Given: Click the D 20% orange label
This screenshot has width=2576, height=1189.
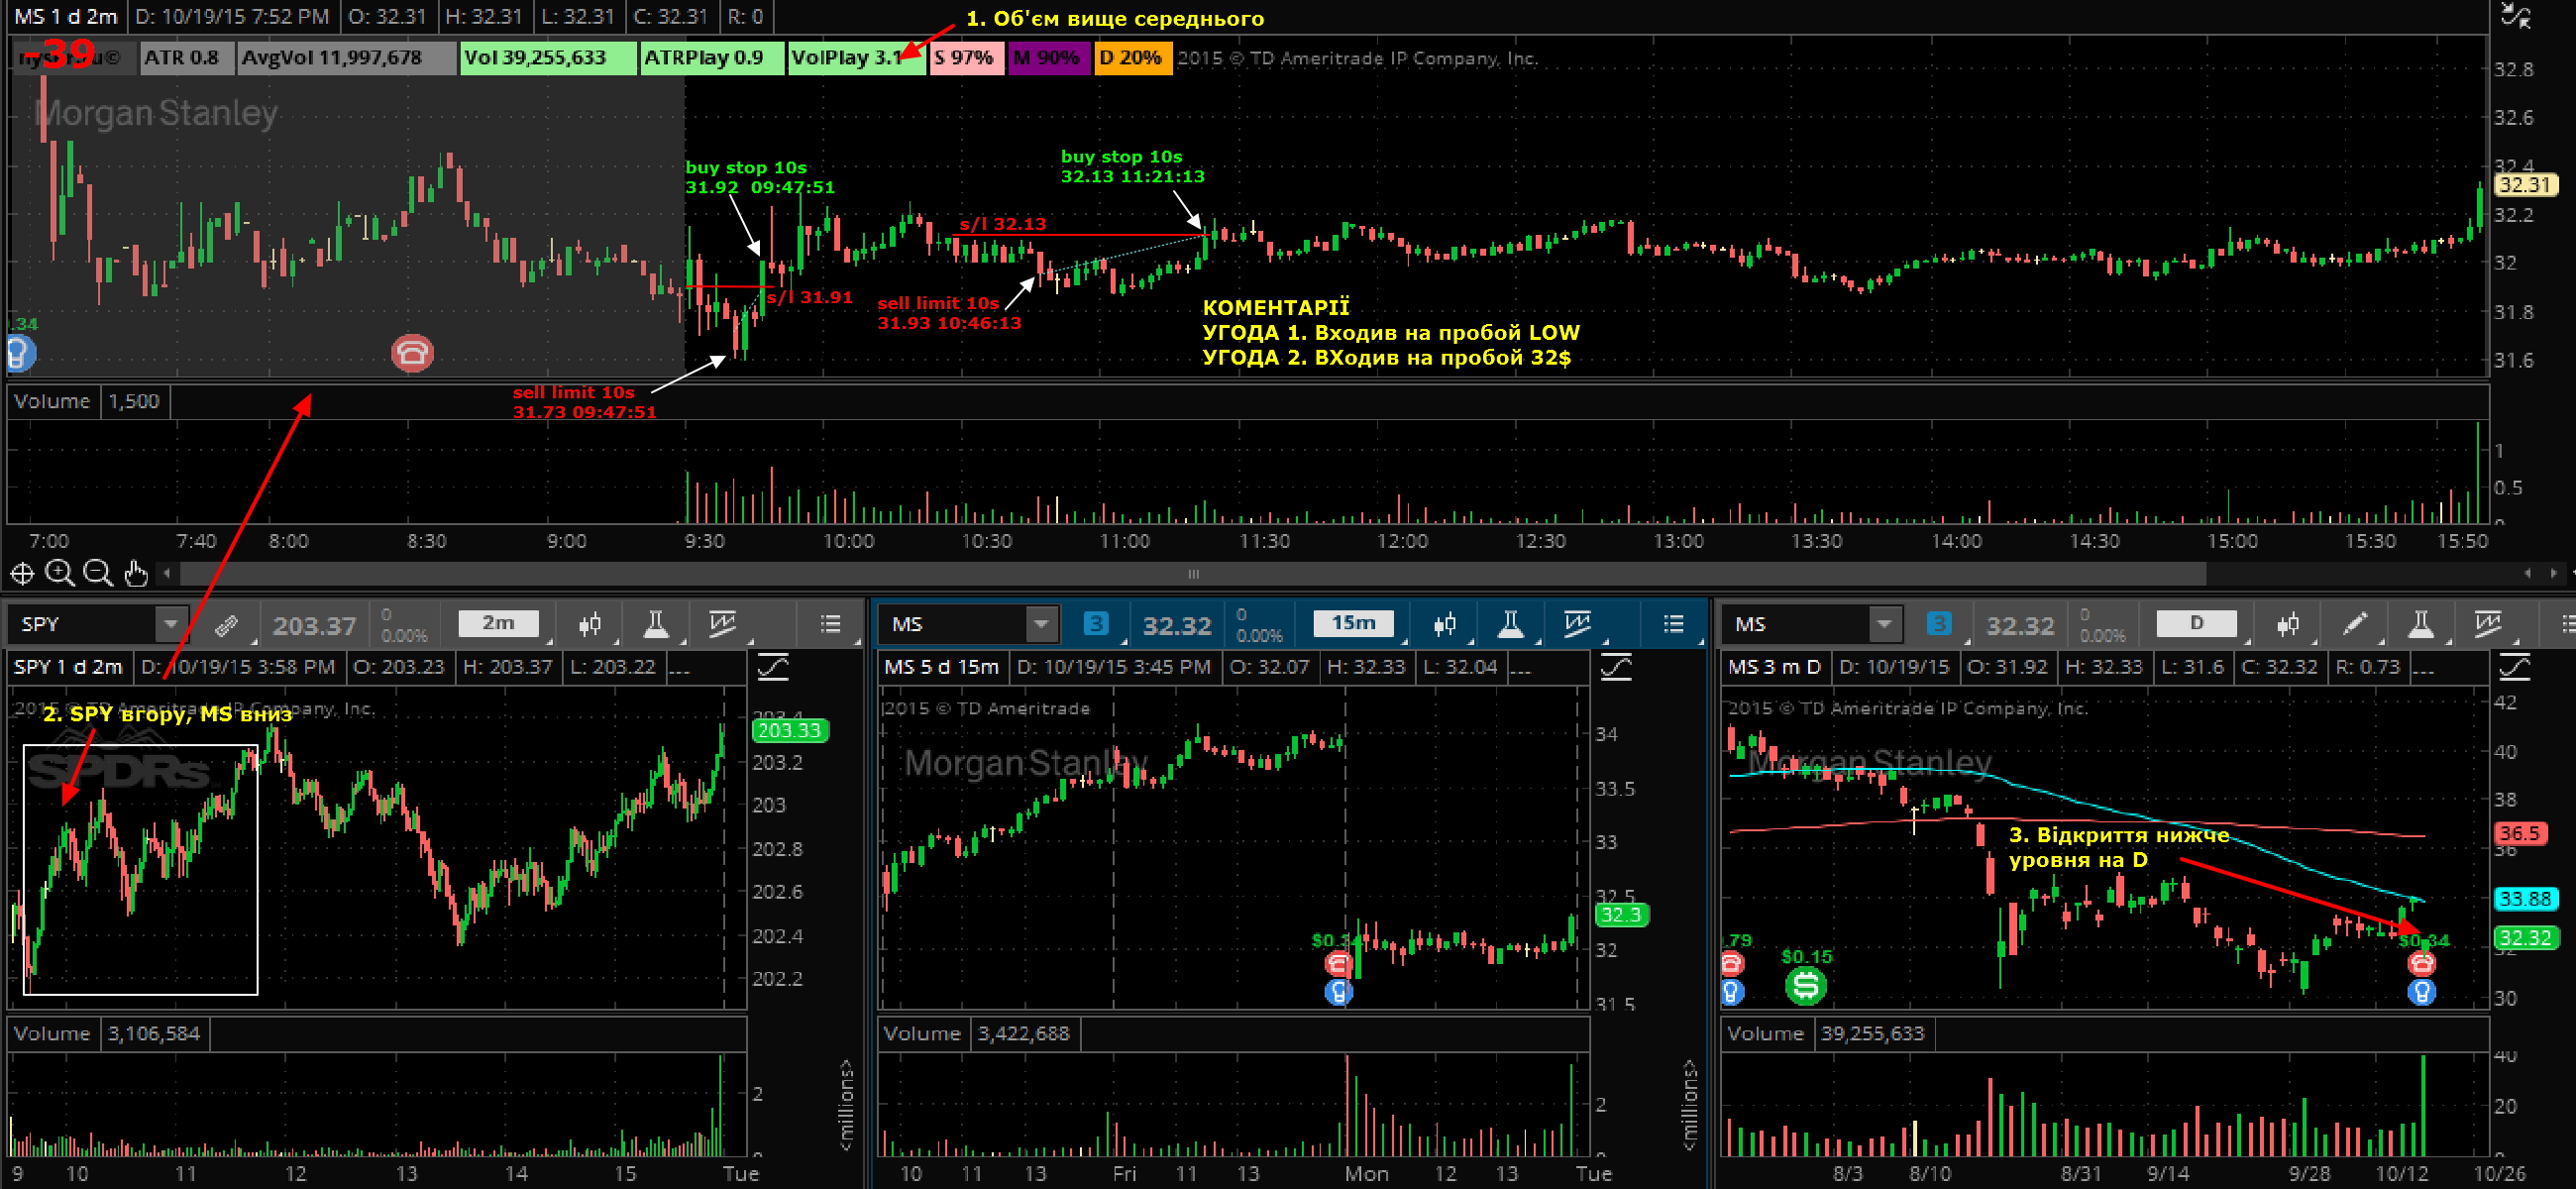Looking at the screenshot, I should (x=1132, y=58).
